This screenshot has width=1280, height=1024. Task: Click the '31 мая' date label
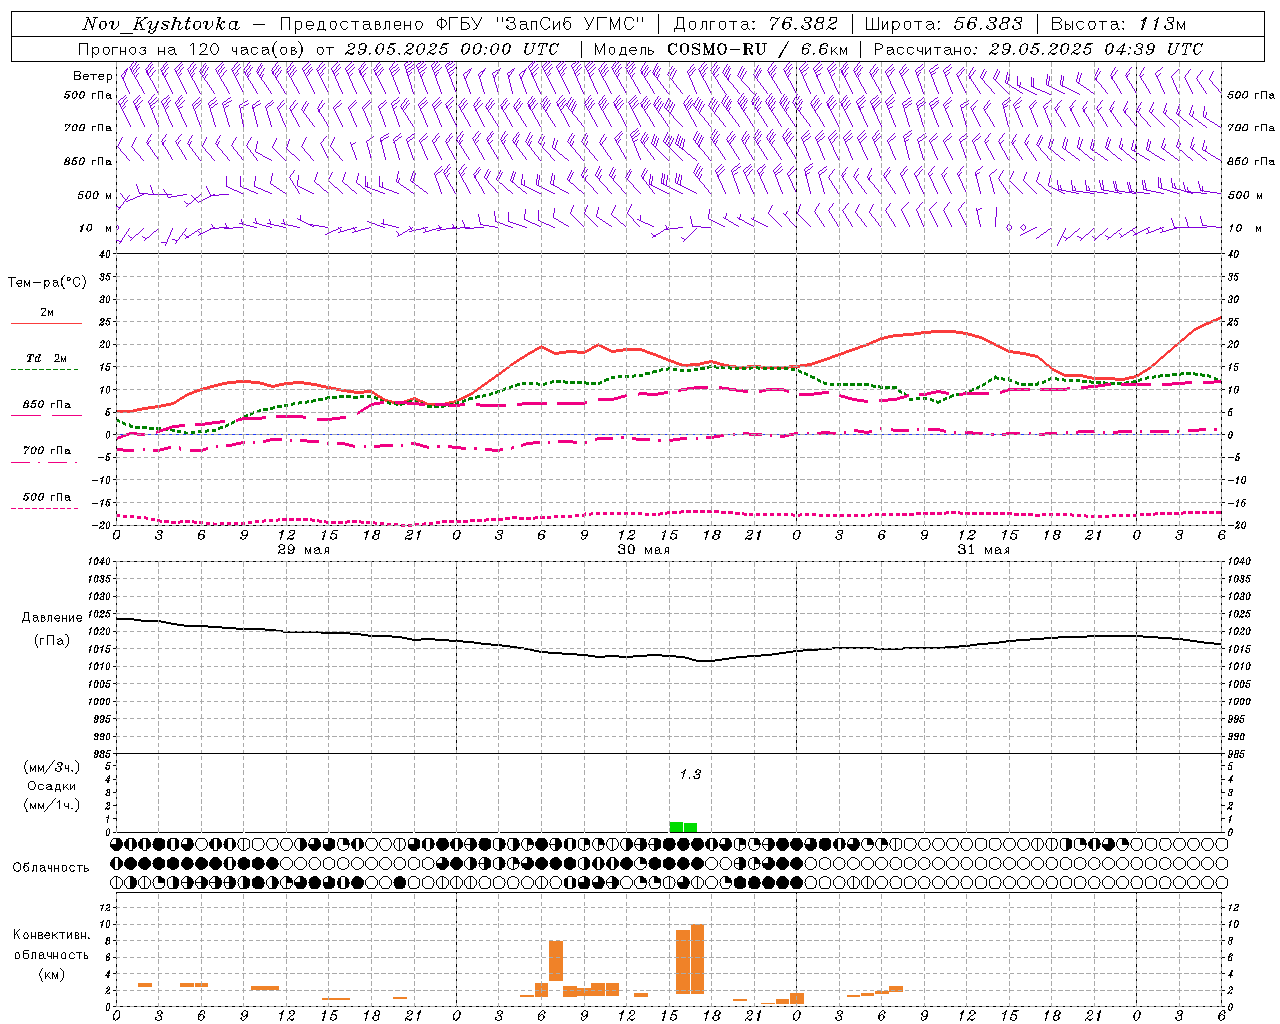[984, 550]
